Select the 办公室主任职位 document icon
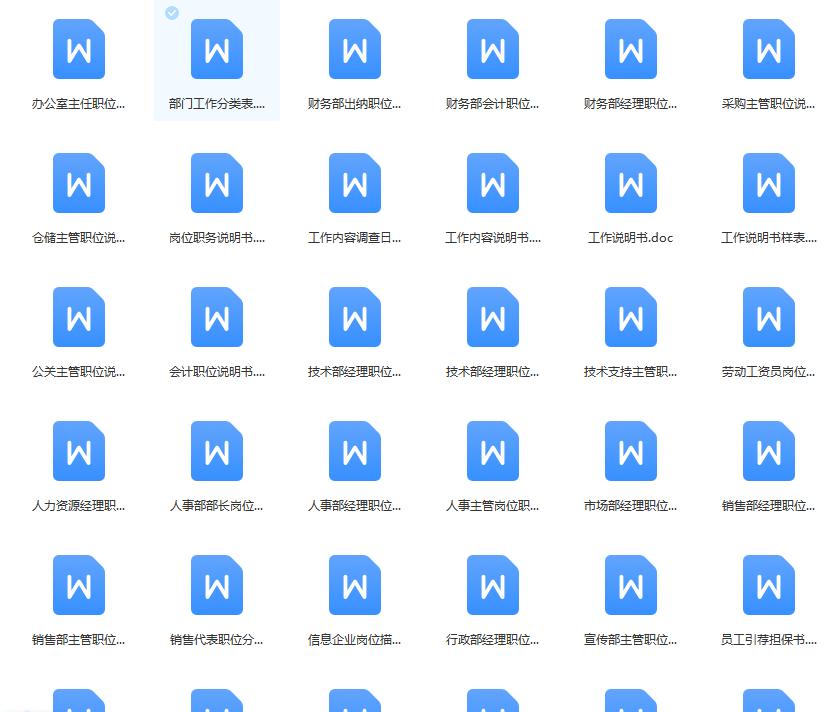 click(x=79, y=49)
